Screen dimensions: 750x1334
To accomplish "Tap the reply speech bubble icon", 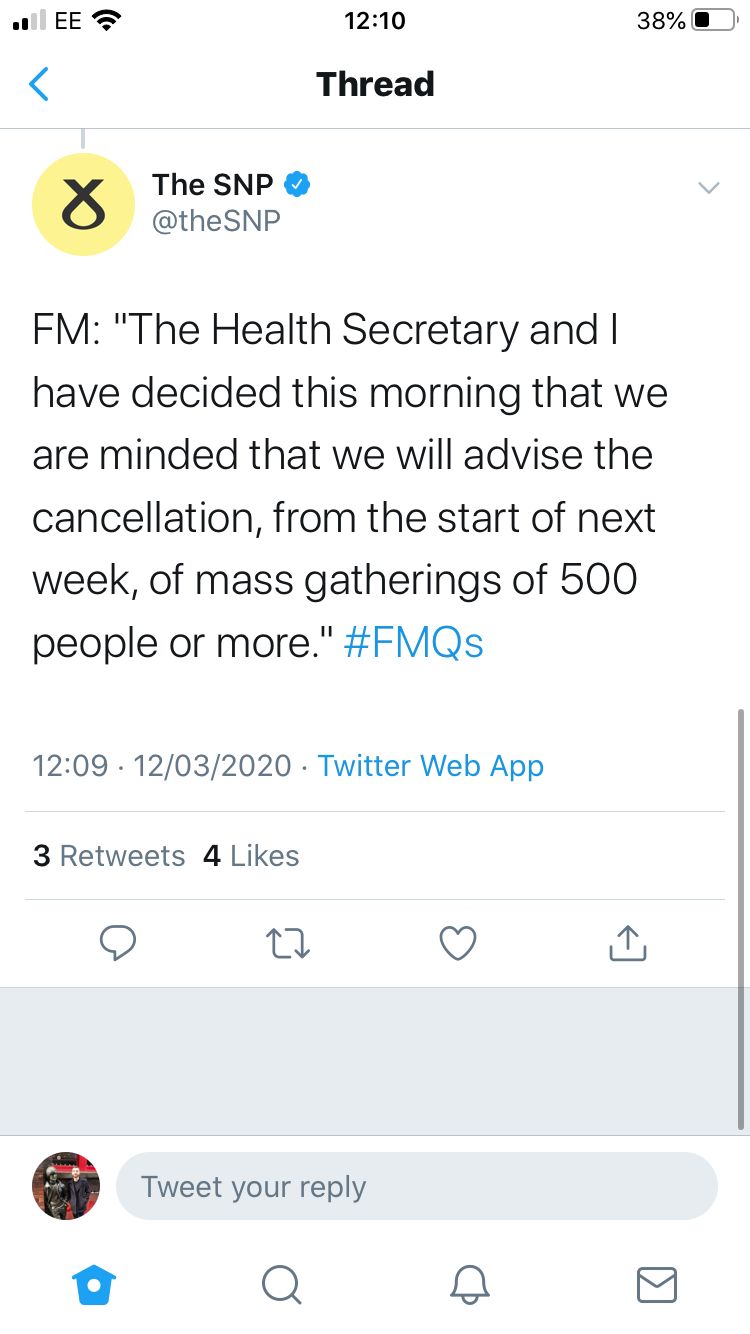I will (118, 942).
